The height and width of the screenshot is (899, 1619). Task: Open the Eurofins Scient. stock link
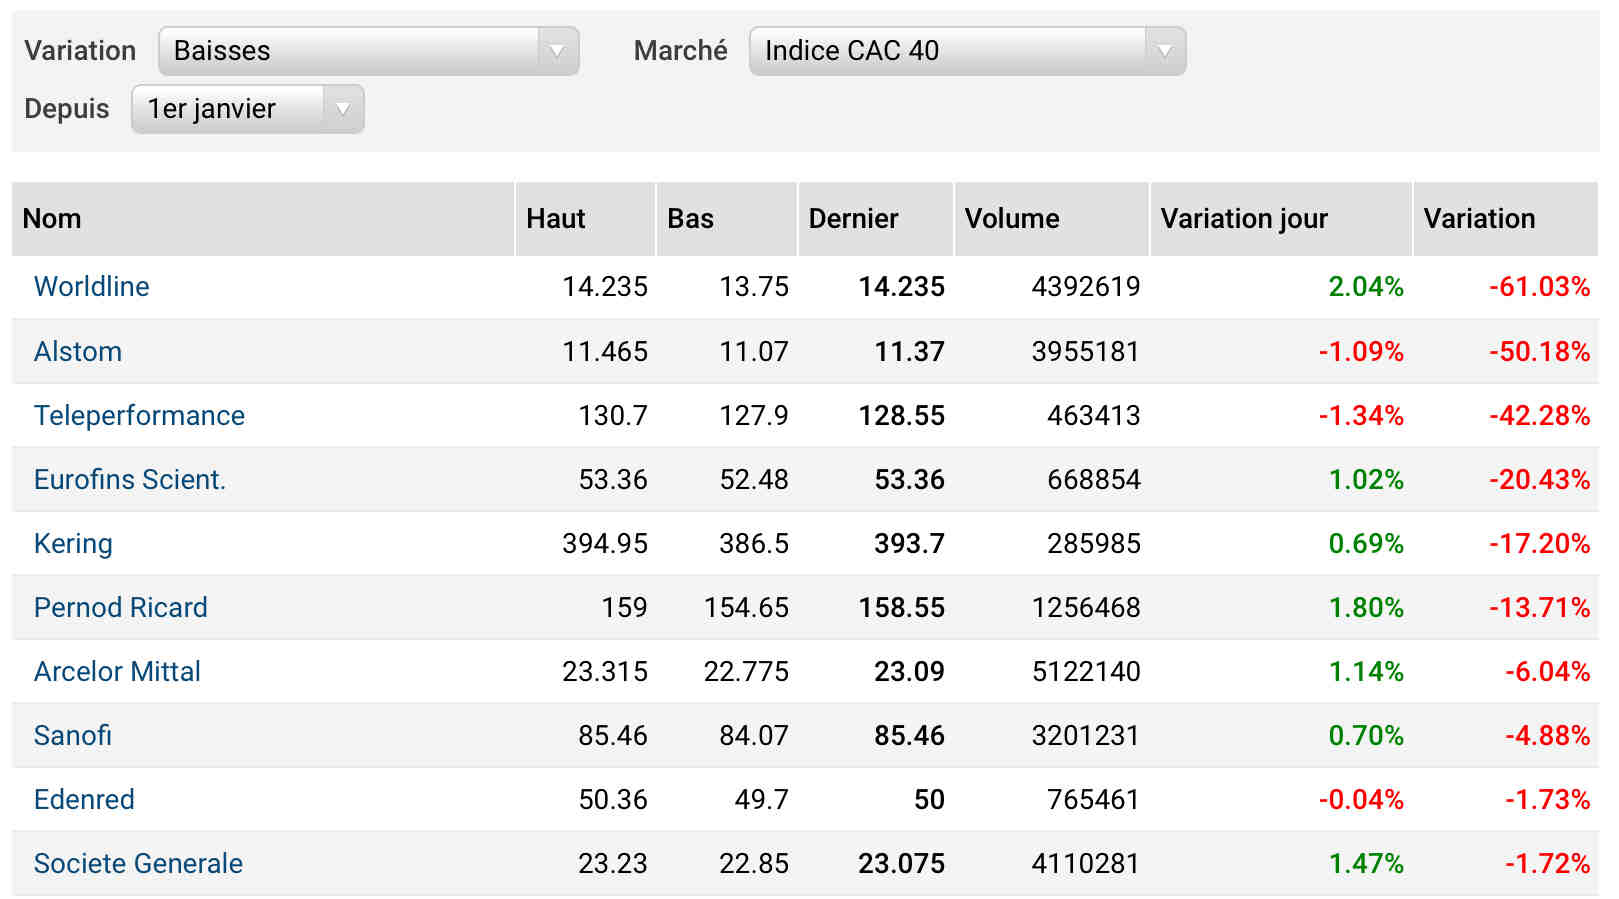click(130, 480)
